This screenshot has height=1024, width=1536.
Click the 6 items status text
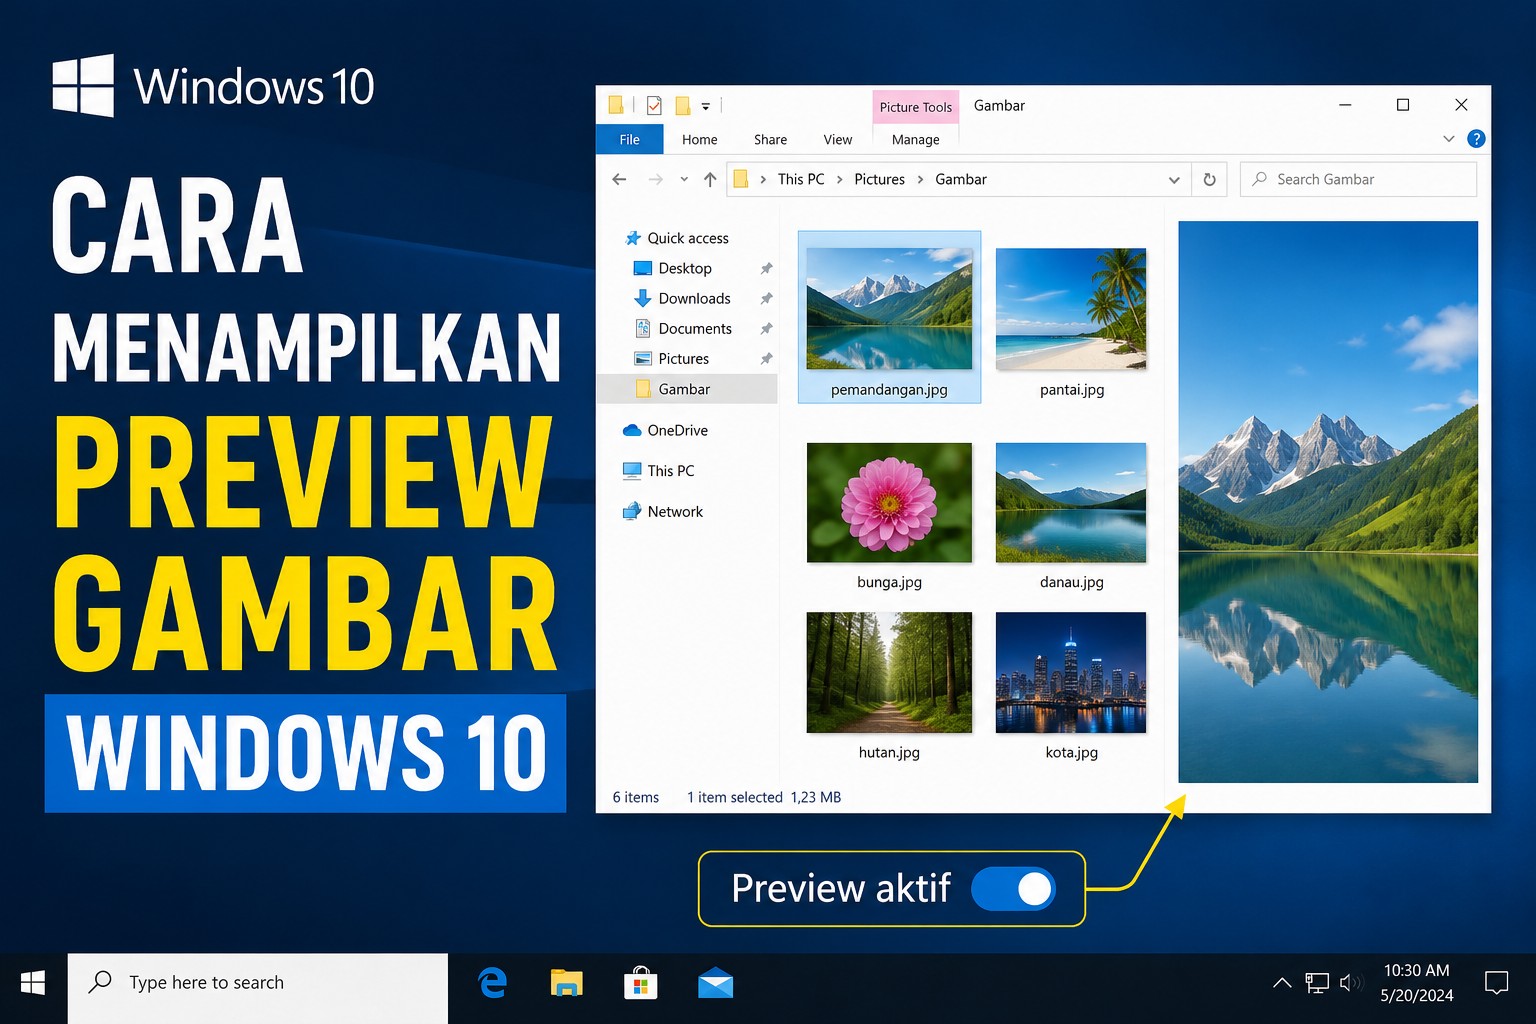click(x=636, y=797)
